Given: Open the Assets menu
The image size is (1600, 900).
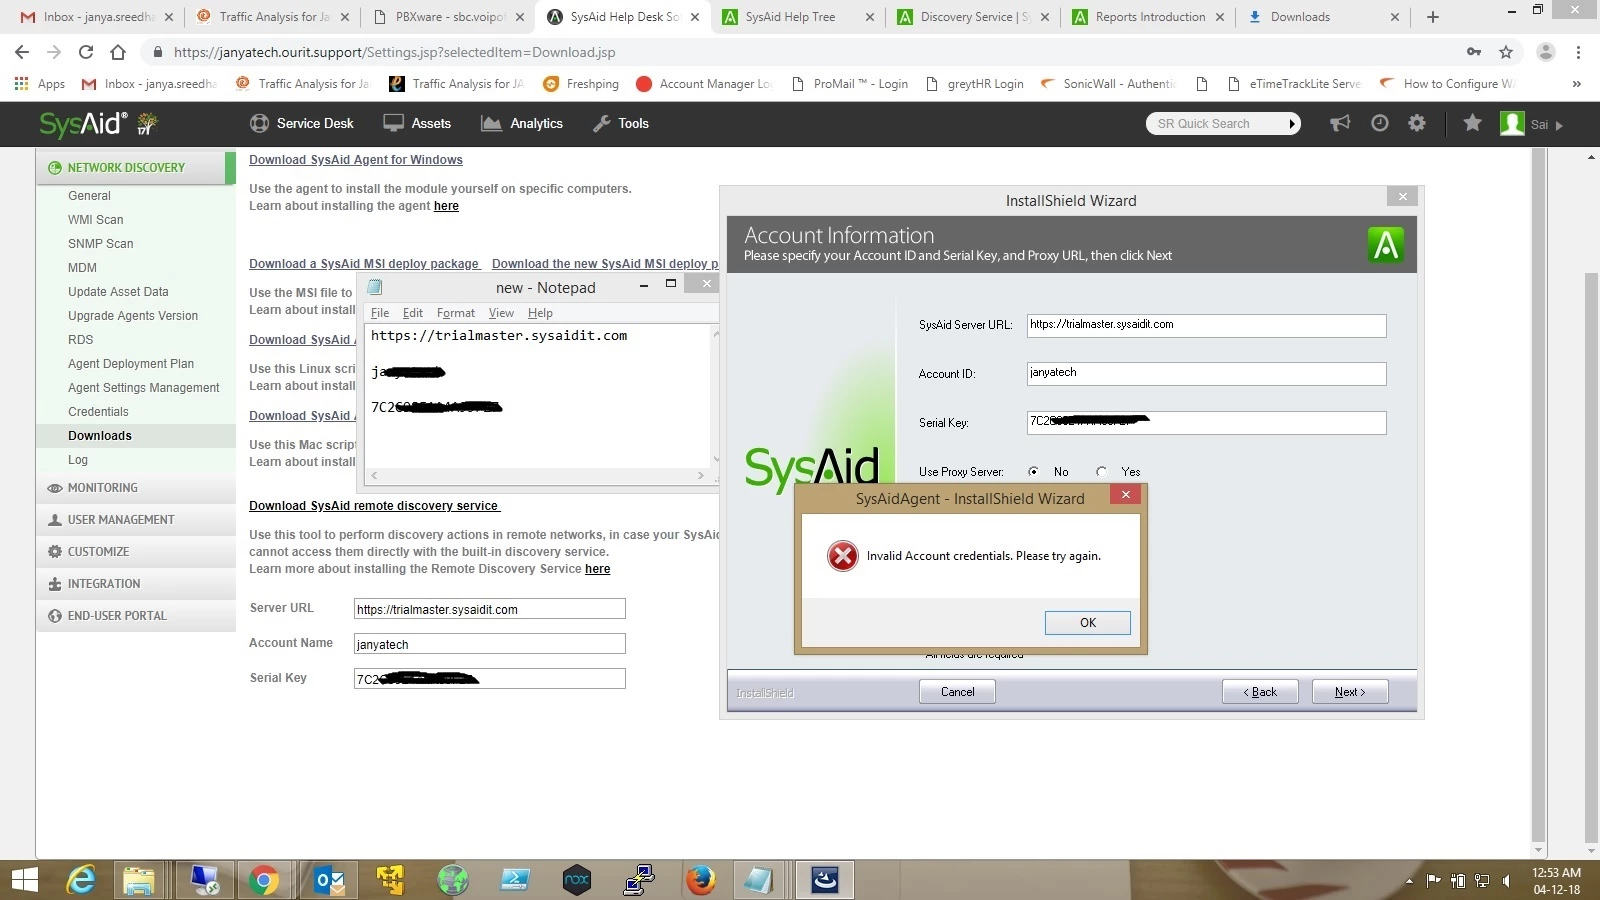Looking at the screenshot, I should pos(417,123).
